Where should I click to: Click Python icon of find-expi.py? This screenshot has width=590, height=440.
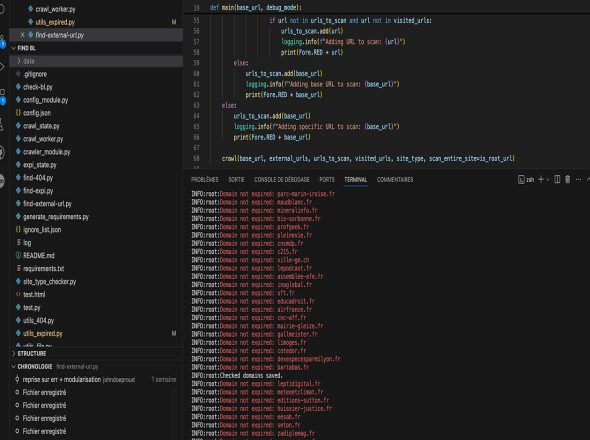point(18,190)
